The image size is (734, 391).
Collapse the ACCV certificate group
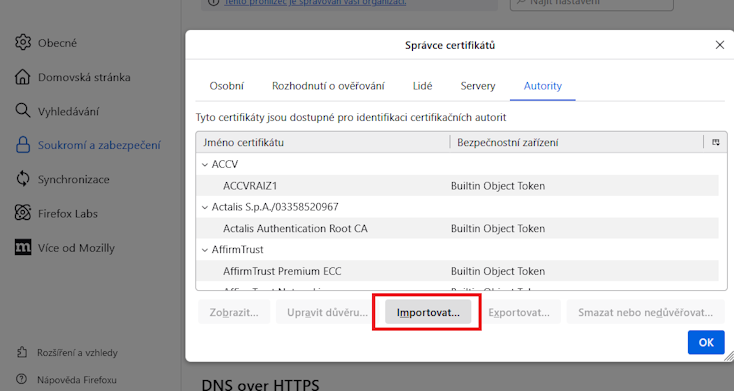(205, 164)
